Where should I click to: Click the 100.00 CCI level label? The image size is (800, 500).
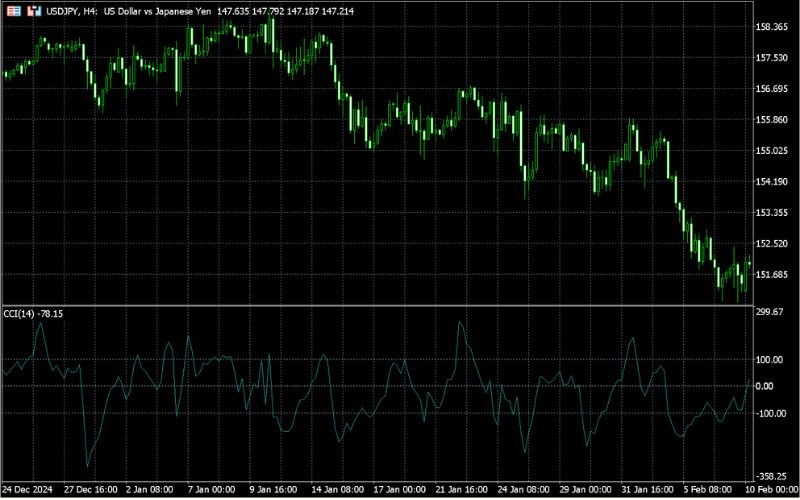click(x=771, y=359)
